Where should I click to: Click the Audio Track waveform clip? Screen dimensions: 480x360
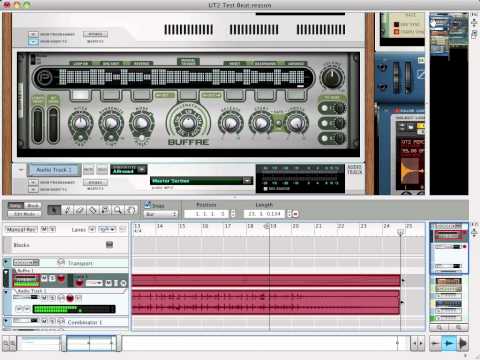(266, 302)
